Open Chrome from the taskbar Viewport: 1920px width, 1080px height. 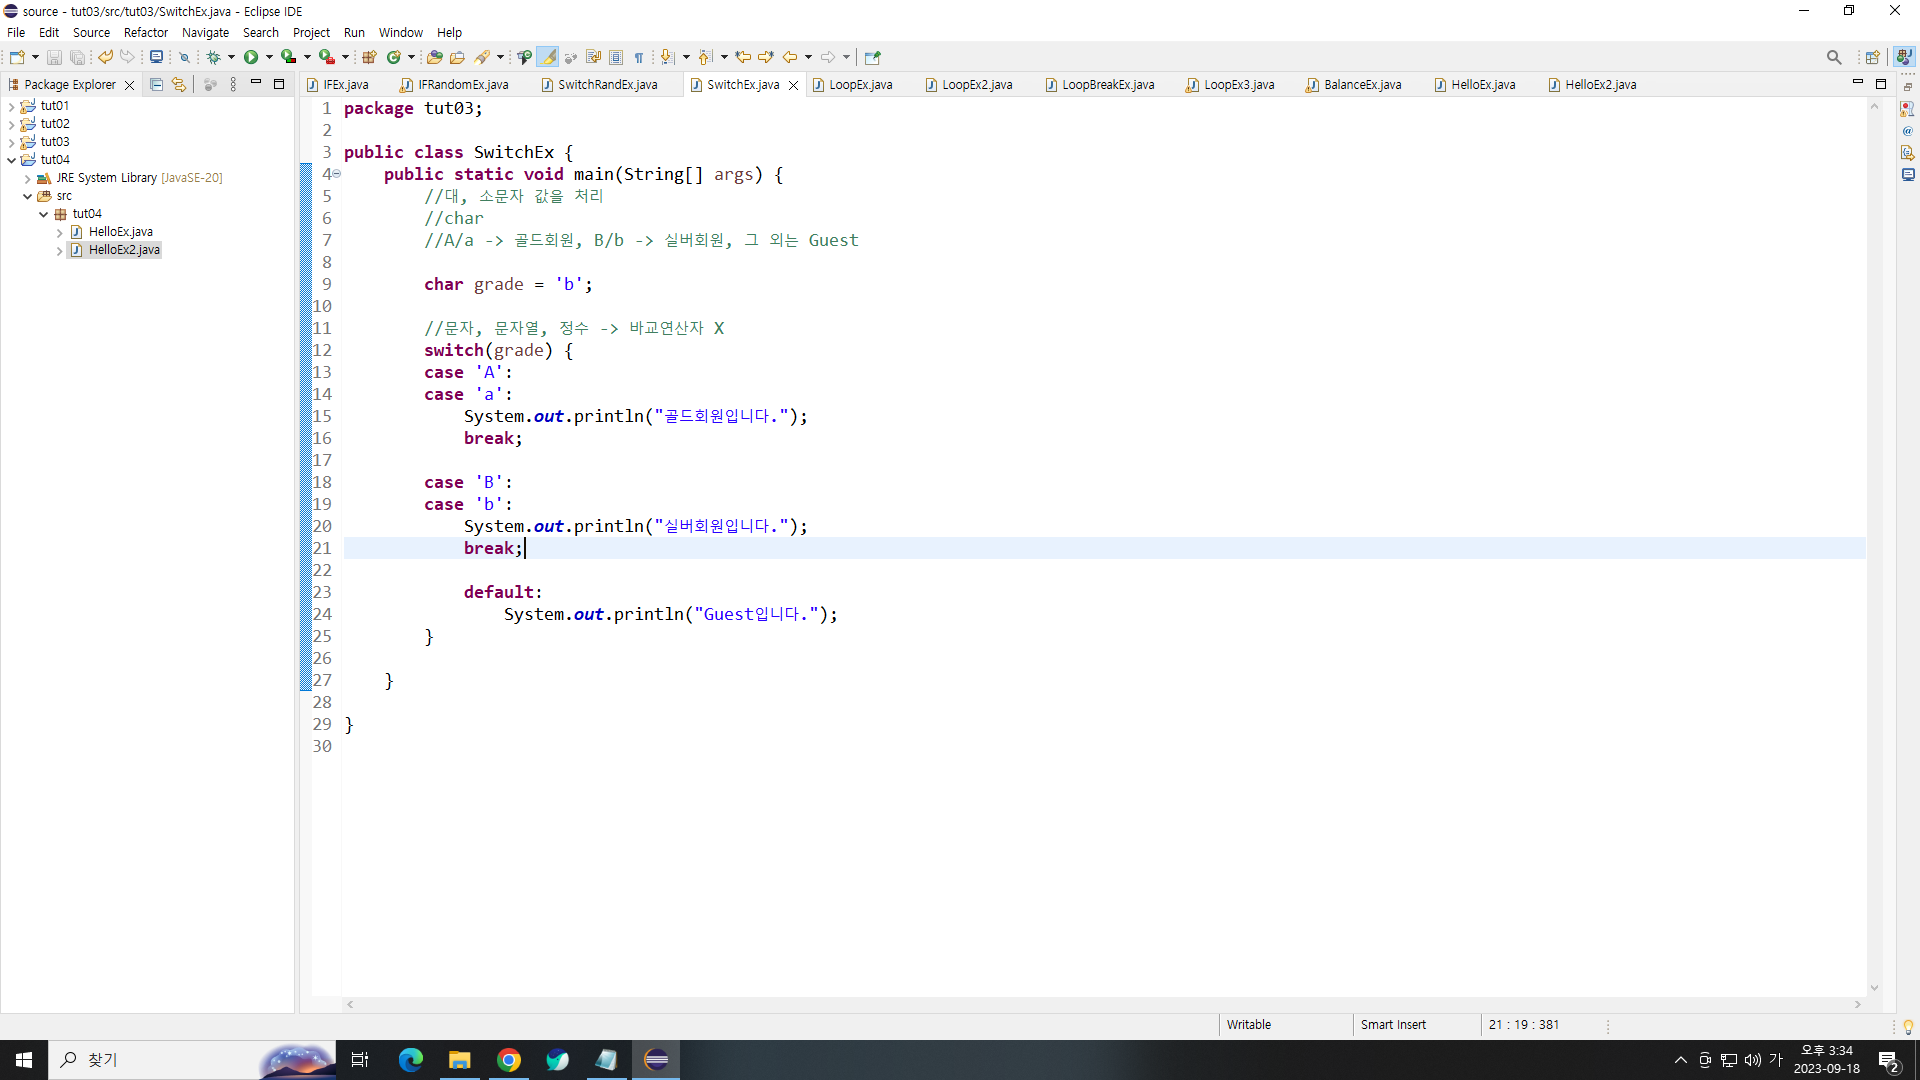(508, 1060)
